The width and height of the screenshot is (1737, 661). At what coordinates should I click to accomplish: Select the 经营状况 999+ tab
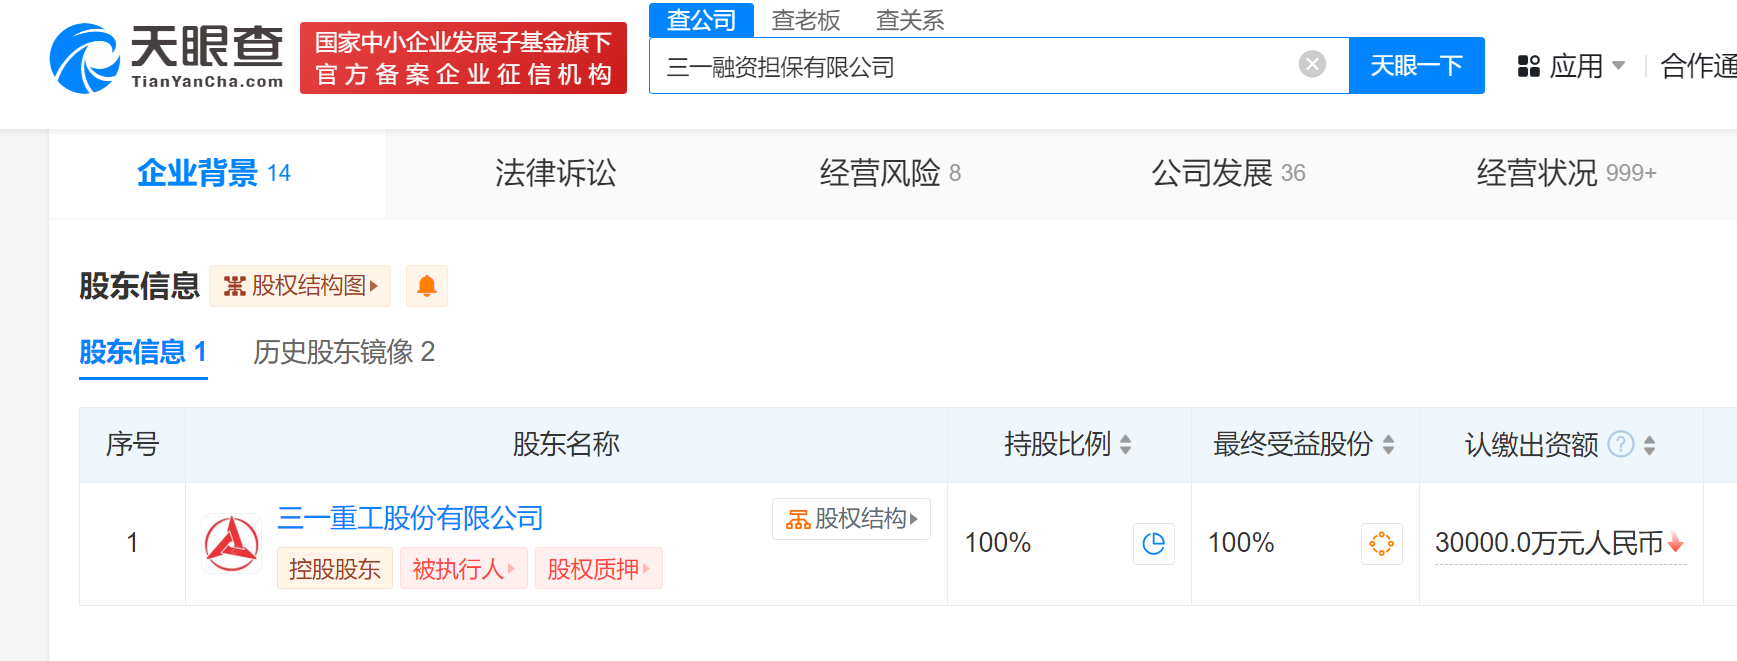point(1566,173)
